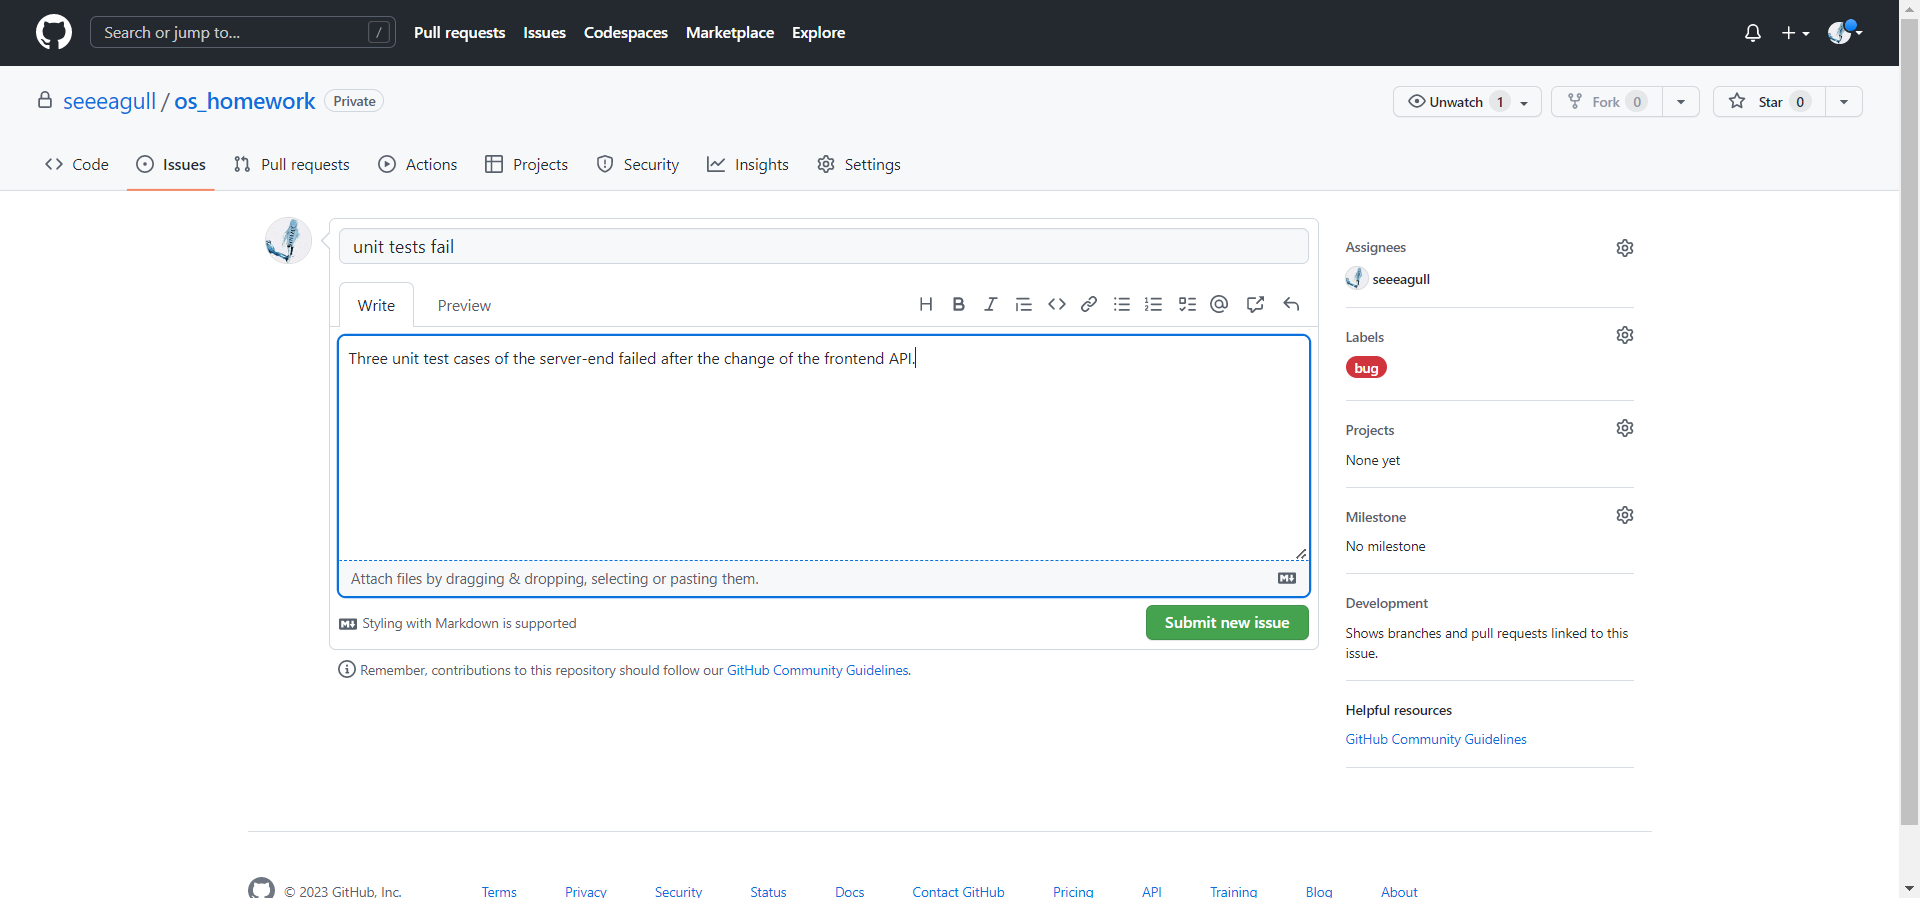Click the Fork button

click(1607, 102)
